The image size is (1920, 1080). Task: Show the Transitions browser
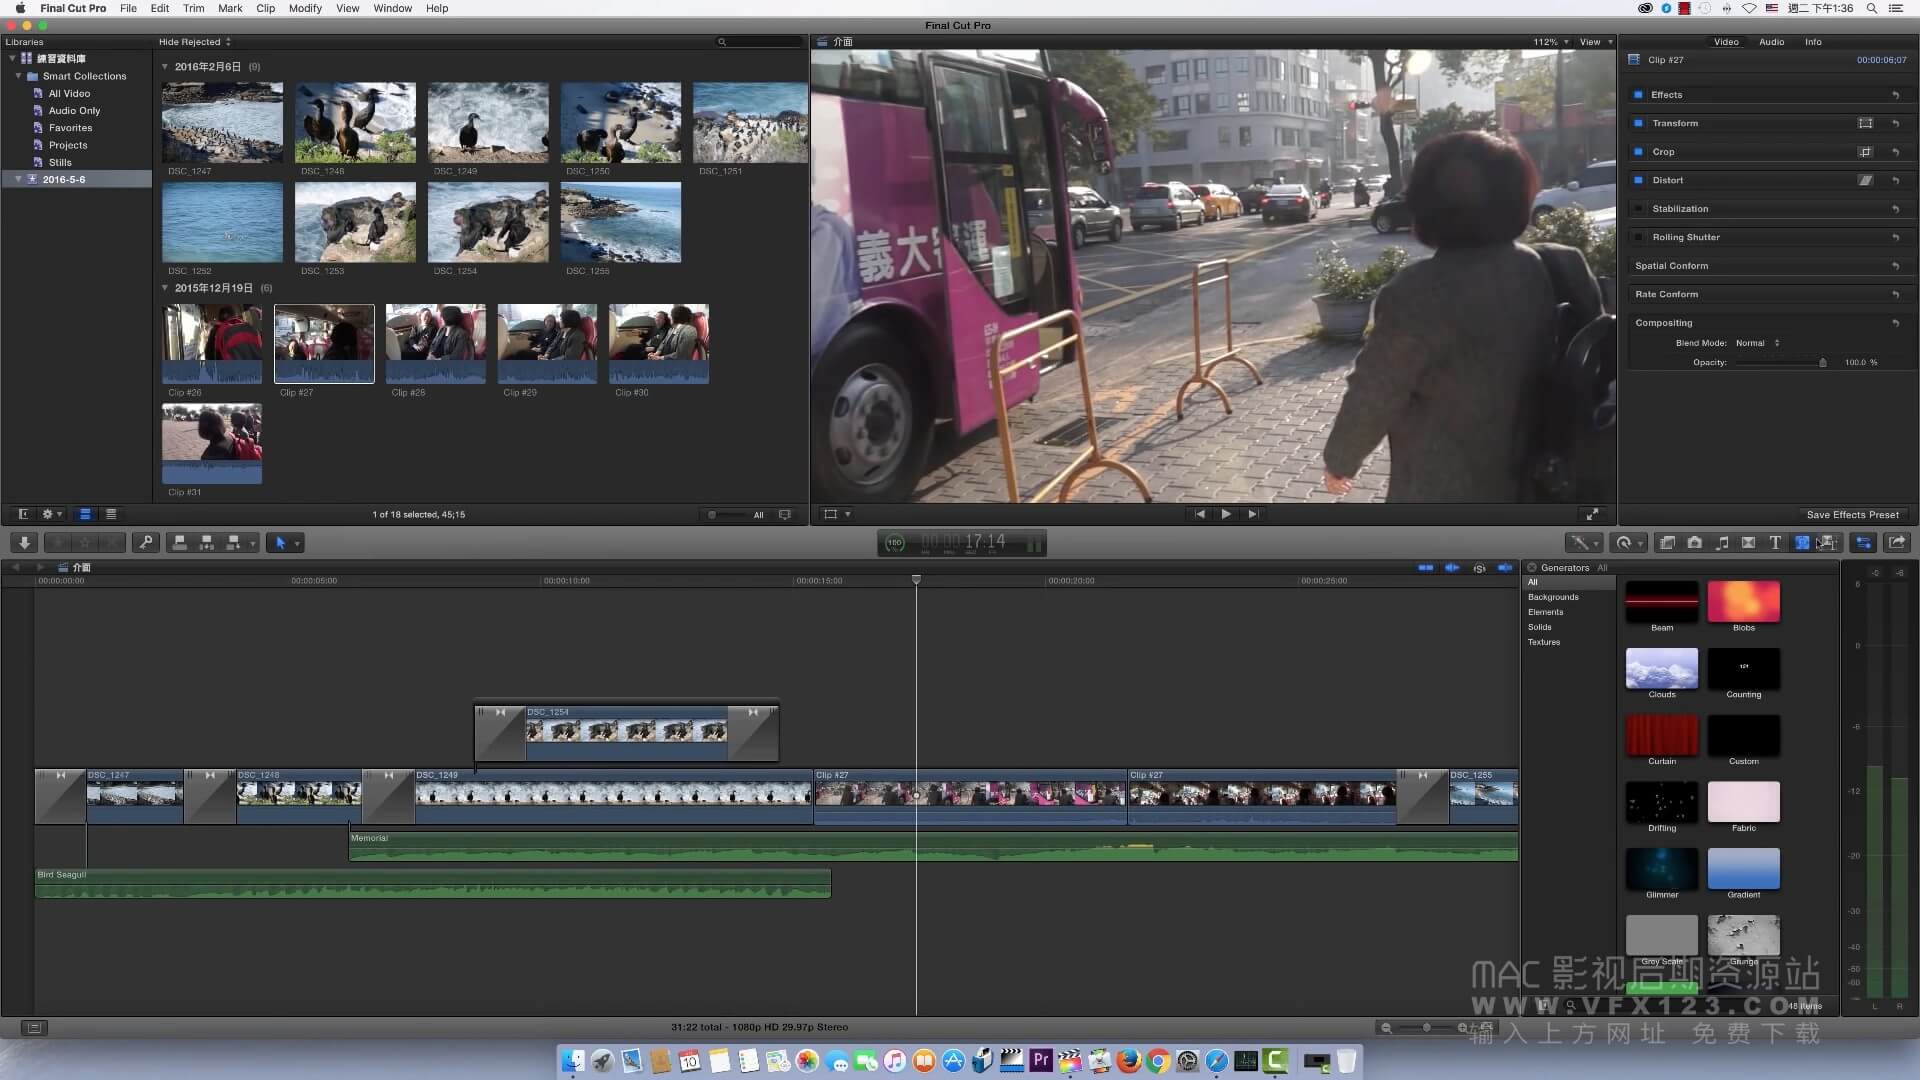tap(1748, 543)
